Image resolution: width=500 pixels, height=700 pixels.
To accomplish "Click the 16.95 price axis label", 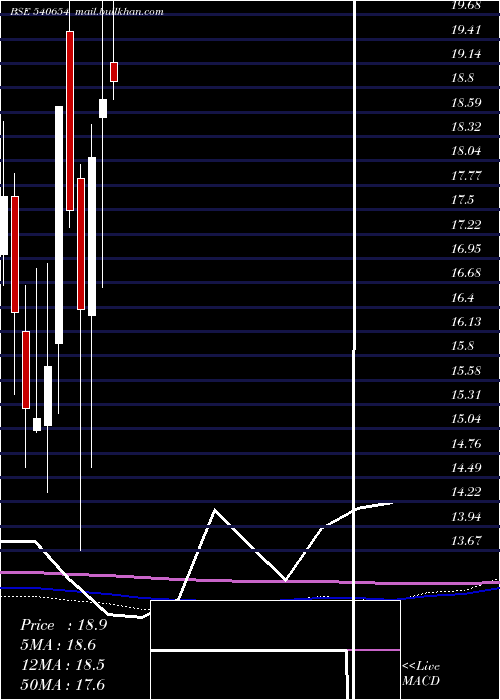I will click(x=466, y=248).
